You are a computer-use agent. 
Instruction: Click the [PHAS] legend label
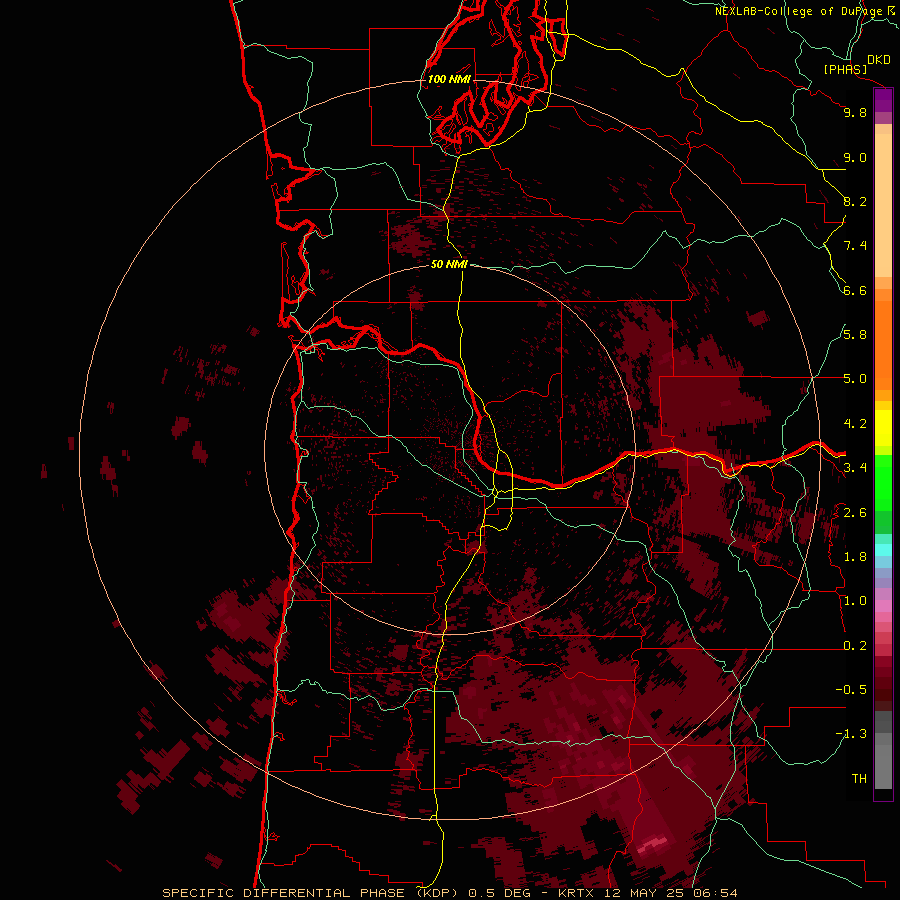pyautogui.click(x=845, y=69)
